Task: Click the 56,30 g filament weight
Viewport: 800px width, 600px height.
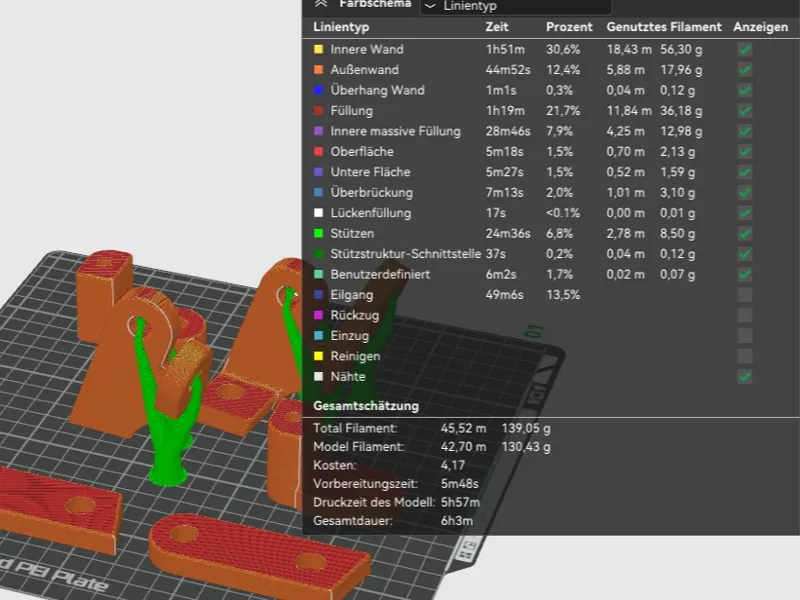Action: pyautogui.click(x=681, y=49)
